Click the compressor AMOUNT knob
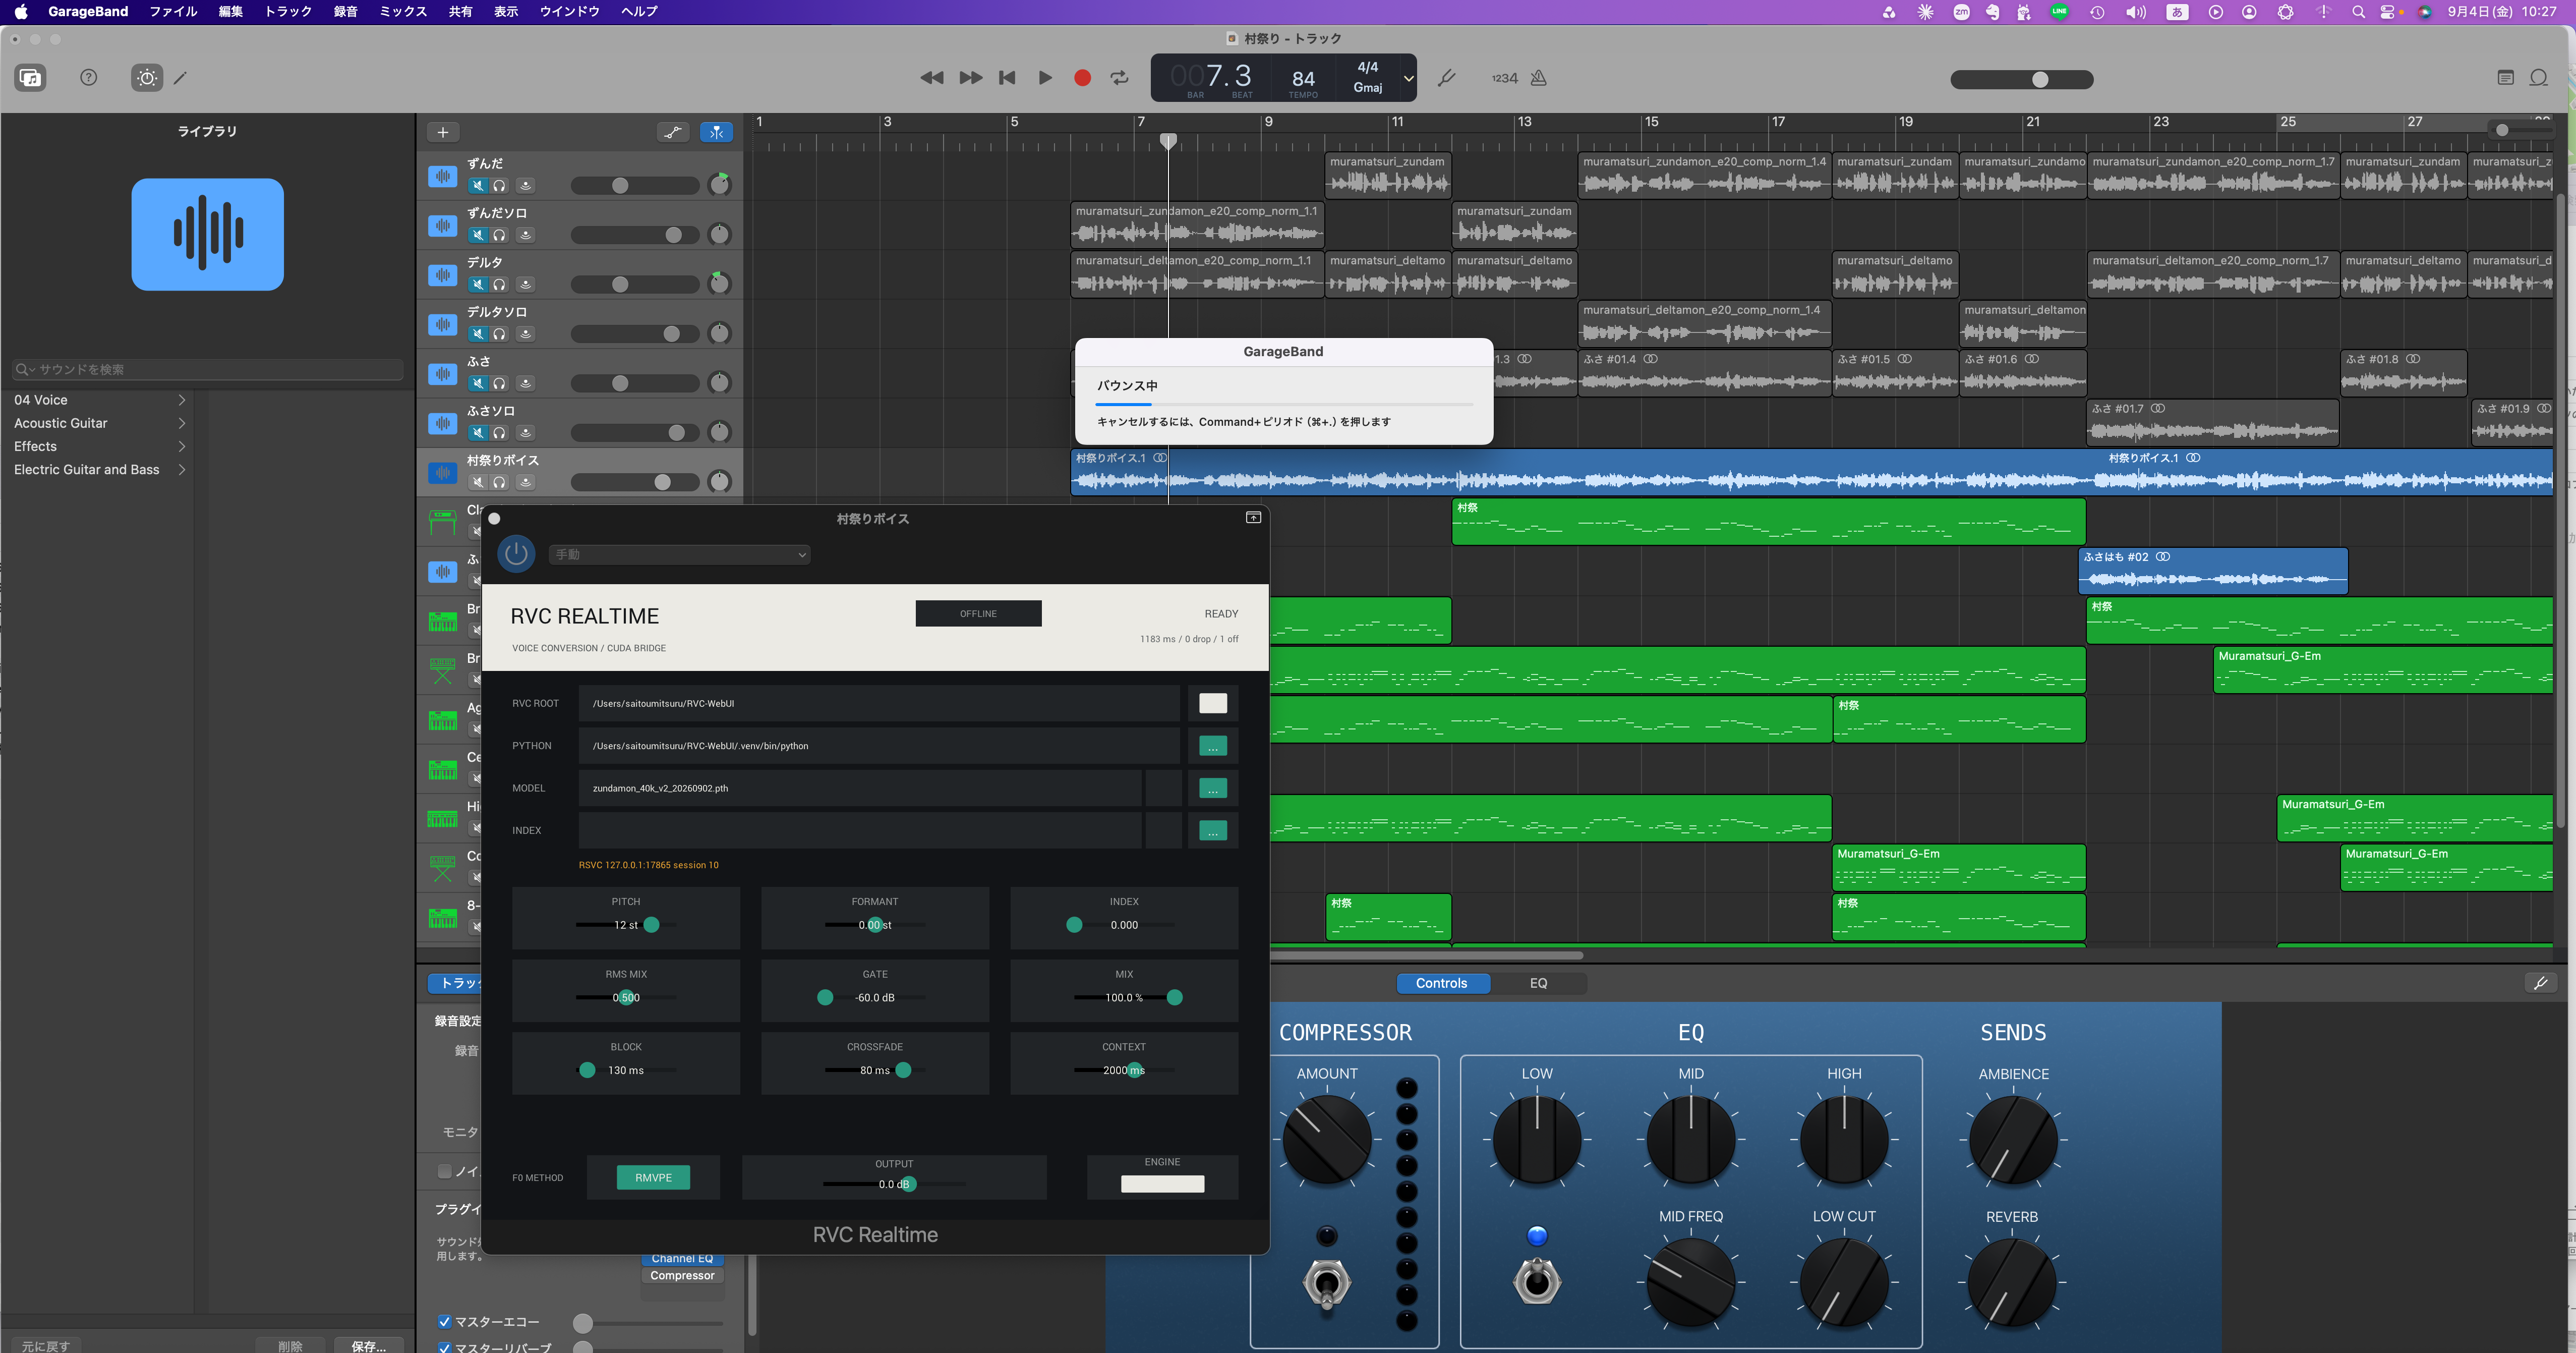Screen dimensions: 2576x1353 (1327, 1140)
